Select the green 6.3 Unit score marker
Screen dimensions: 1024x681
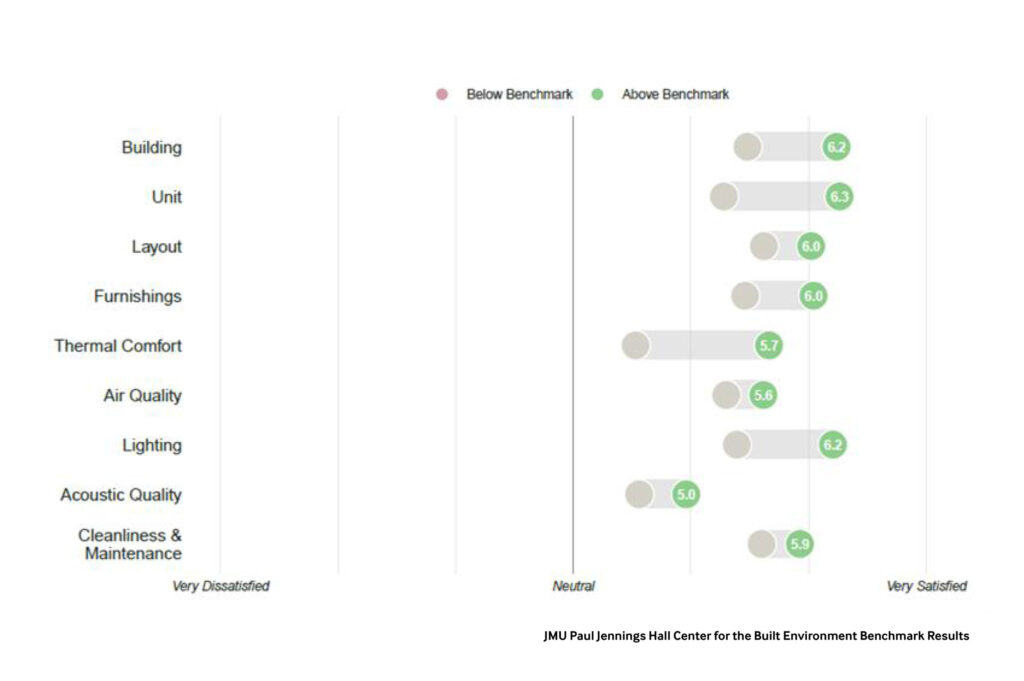[x=839, y=197]
